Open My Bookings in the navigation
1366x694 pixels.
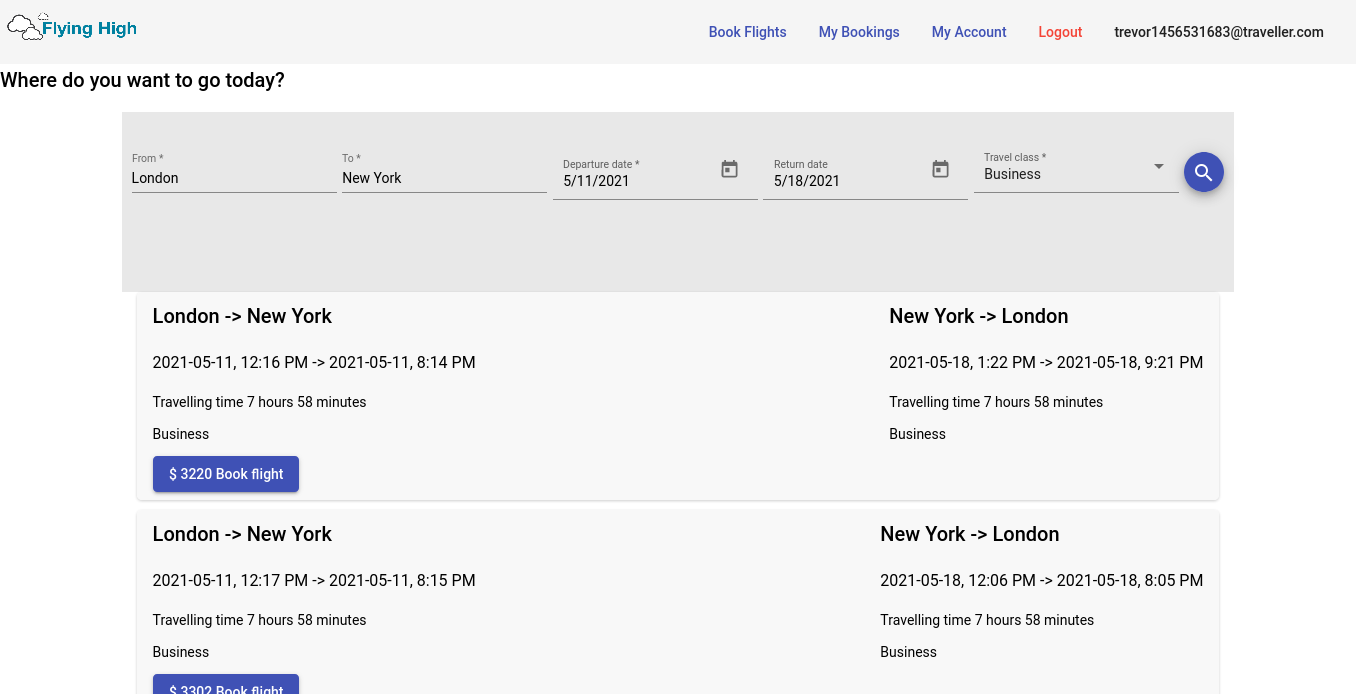[859, 32]
